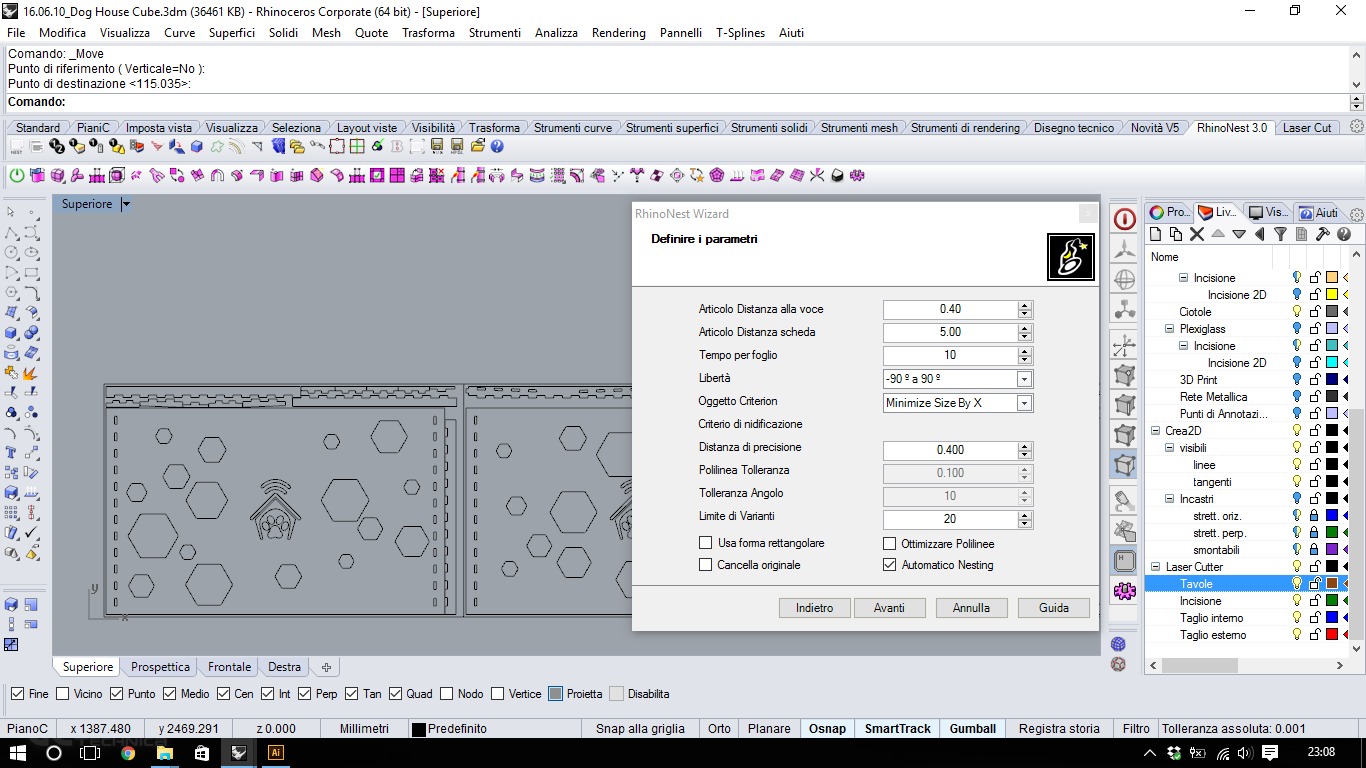
Task: Move layer up with the up triangle icon
Action: (1218, 234)
